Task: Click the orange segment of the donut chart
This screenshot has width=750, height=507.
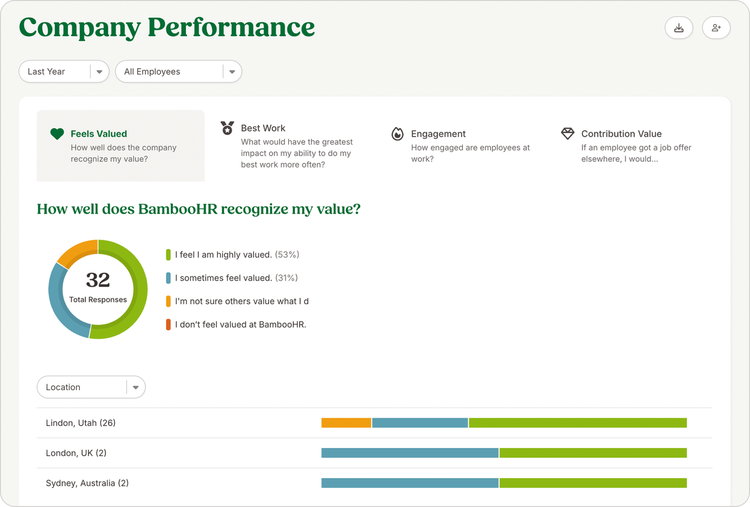Action: [x=77, y=252]
